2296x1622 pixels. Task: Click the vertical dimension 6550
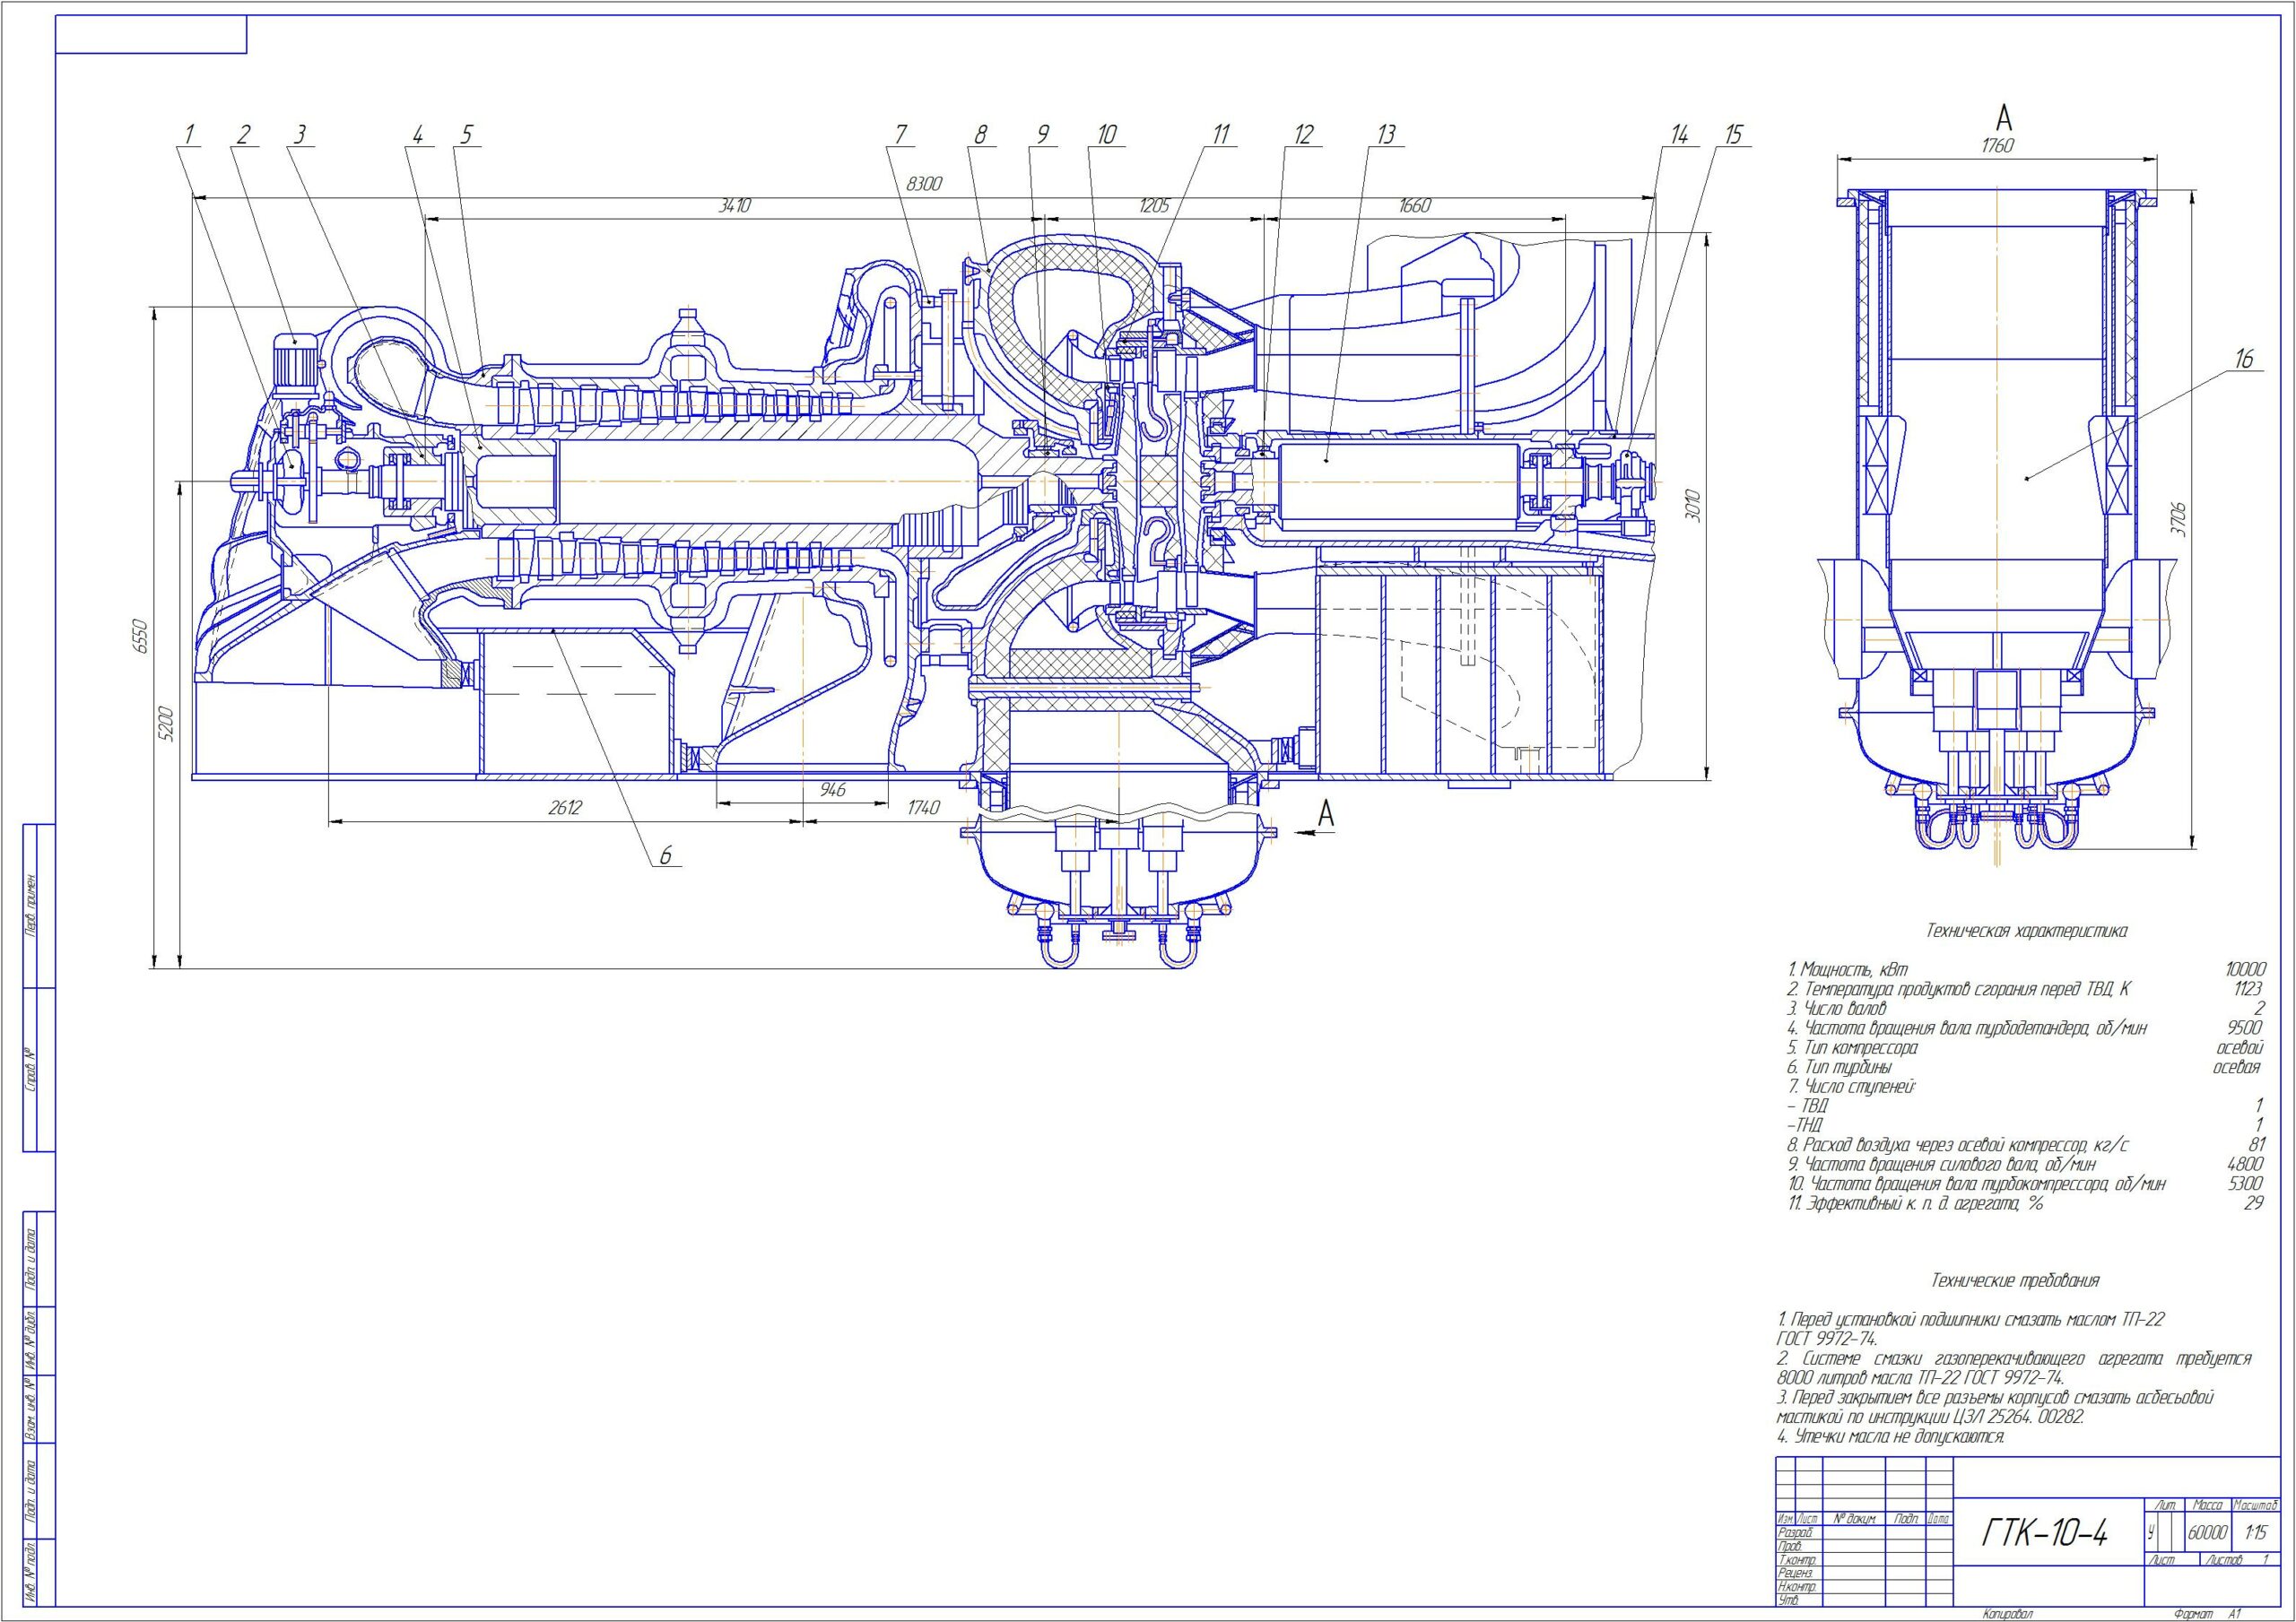pos(141,636)
